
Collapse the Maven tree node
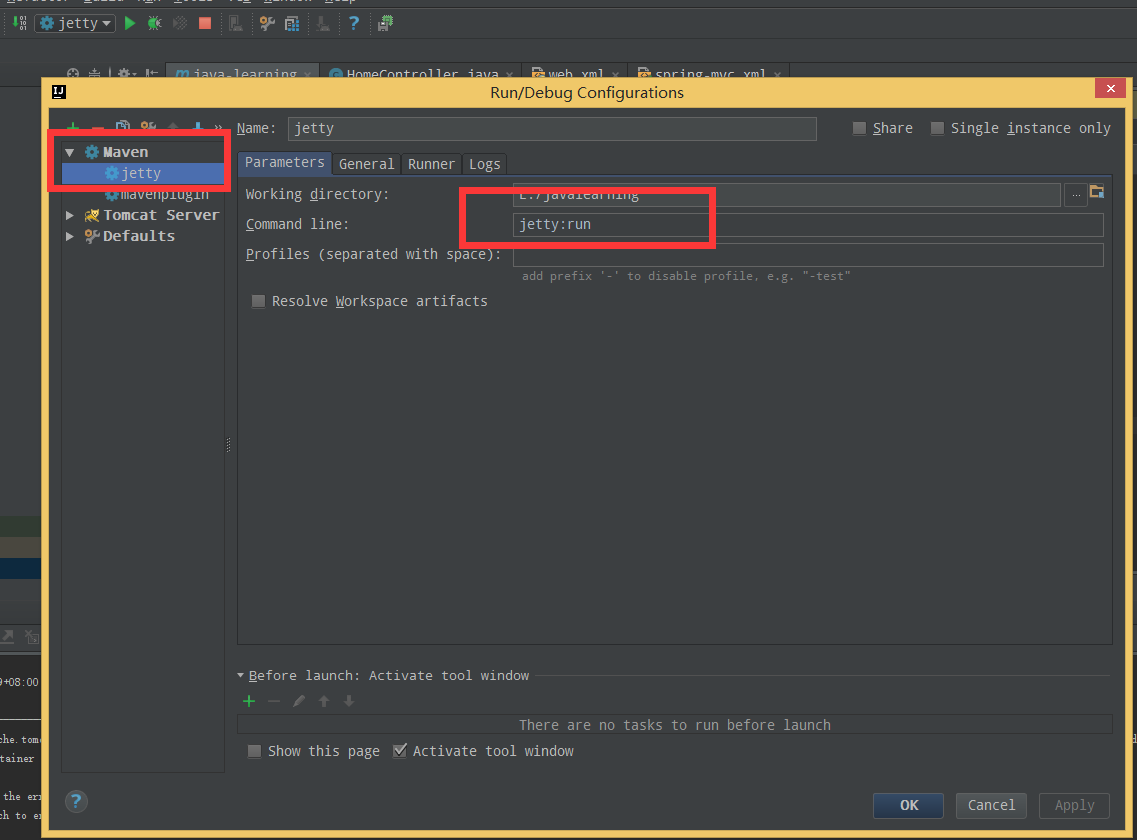click(70, 152)
